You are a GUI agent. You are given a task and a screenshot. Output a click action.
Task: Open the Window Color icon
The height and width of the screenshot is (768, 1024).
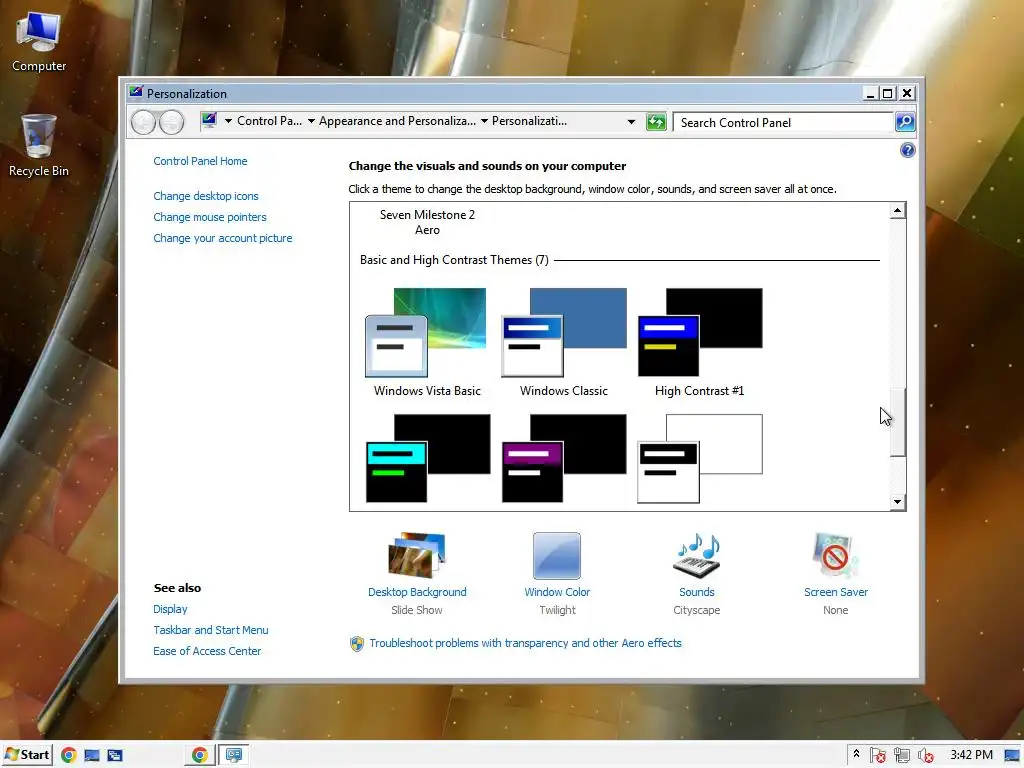(556, 556)
